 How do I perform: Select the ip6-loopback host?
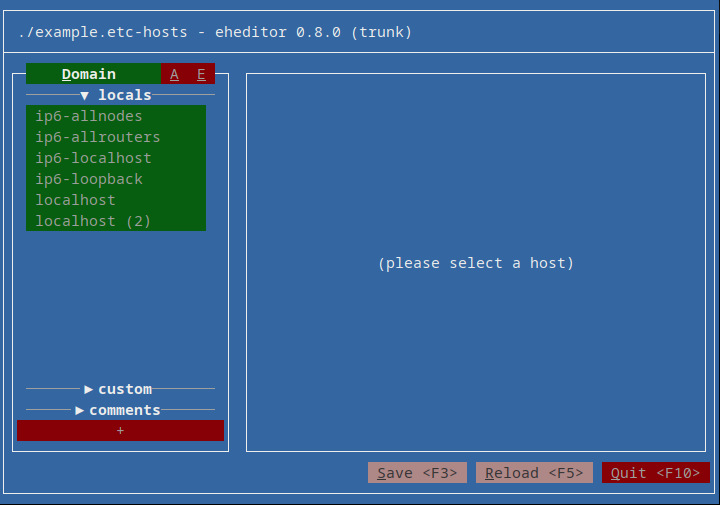click(x=116, y=179)
